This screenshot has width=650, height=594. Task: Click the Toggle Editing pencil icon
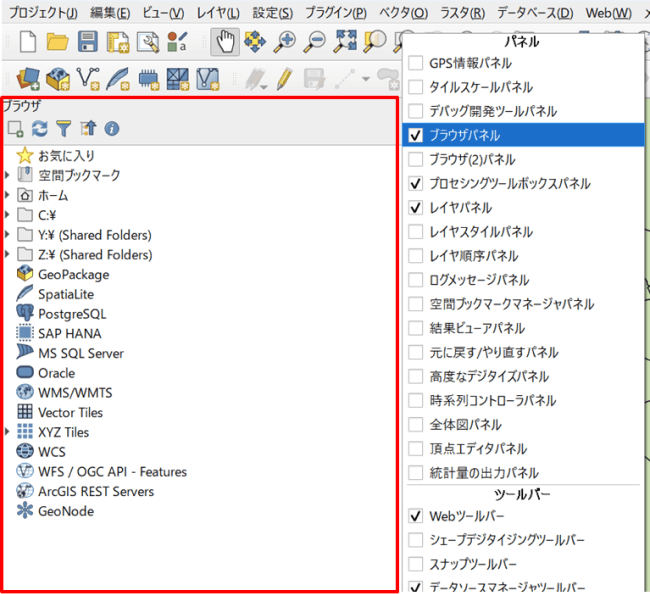click(x=284, y=77)
